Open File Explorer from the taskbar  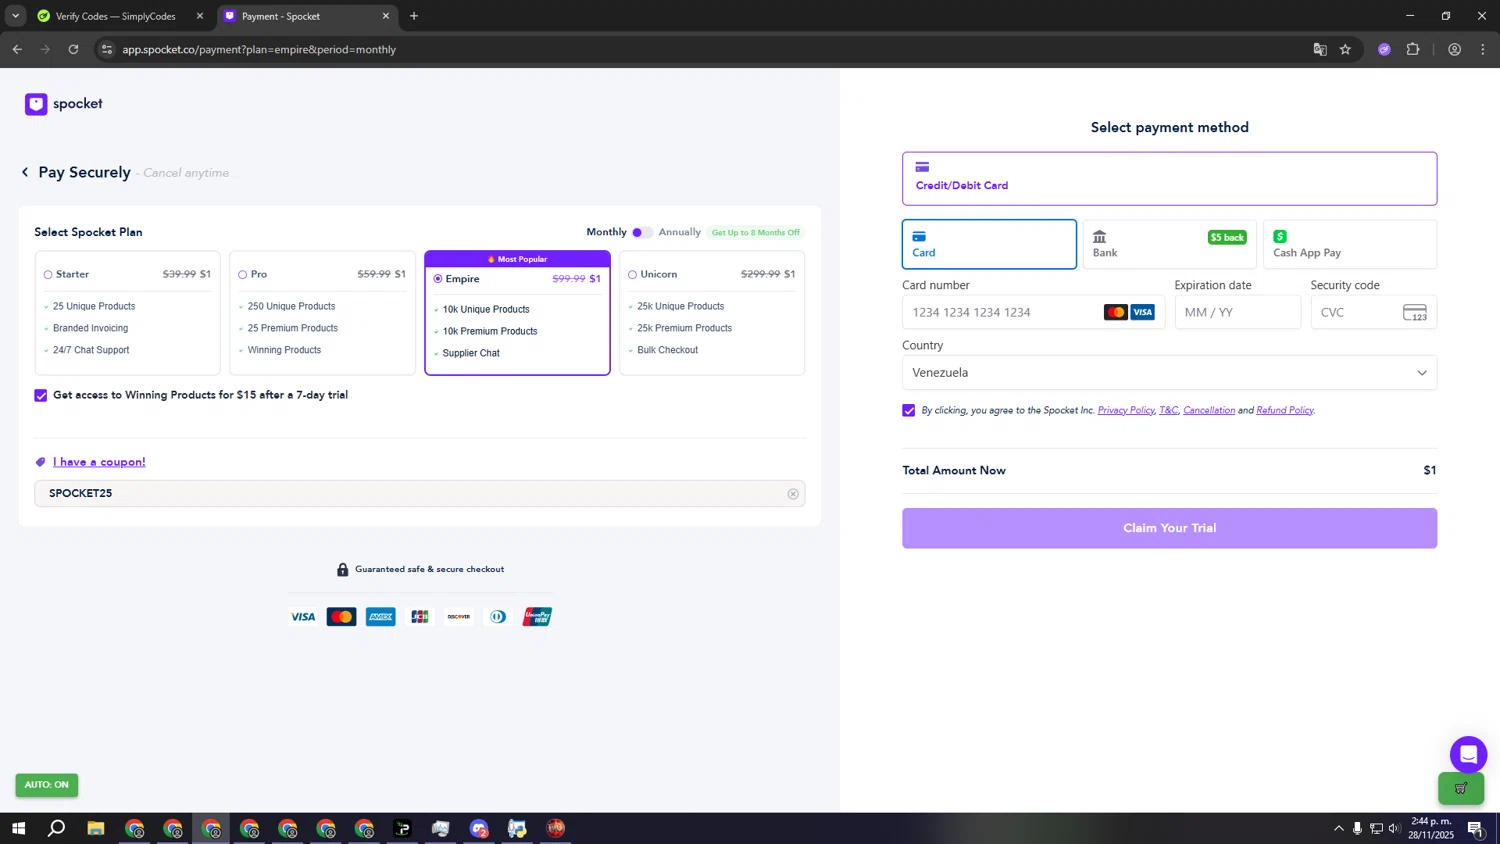96,828
